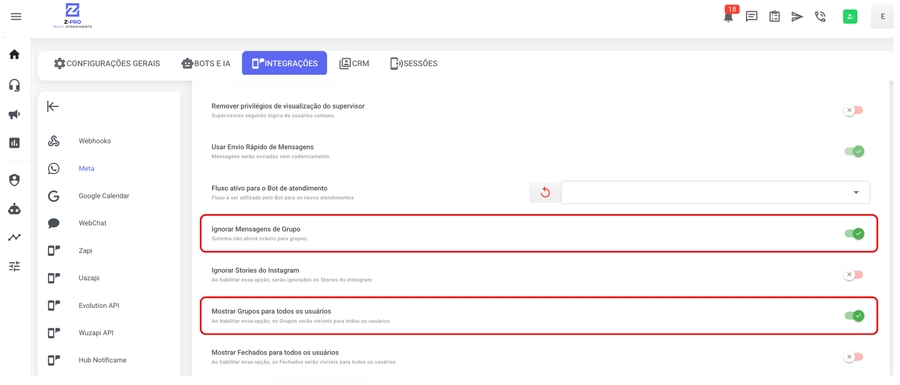Switch to Configurações Gerais tab
The height and width of the screenshot is (385, 900).
pos(107,64)
